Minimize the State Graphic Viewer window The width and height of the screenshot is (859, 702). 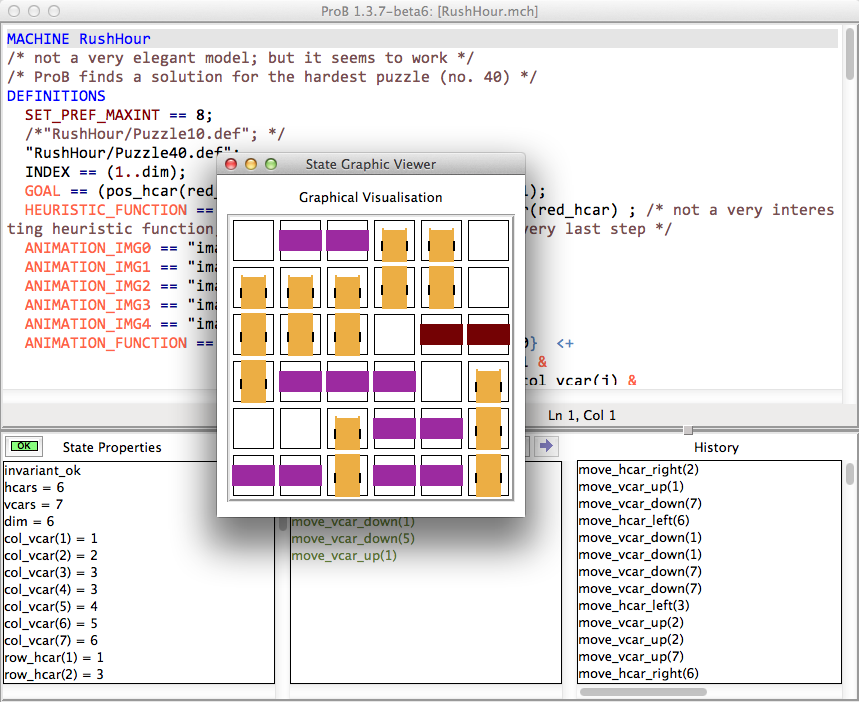coord(251,164)
